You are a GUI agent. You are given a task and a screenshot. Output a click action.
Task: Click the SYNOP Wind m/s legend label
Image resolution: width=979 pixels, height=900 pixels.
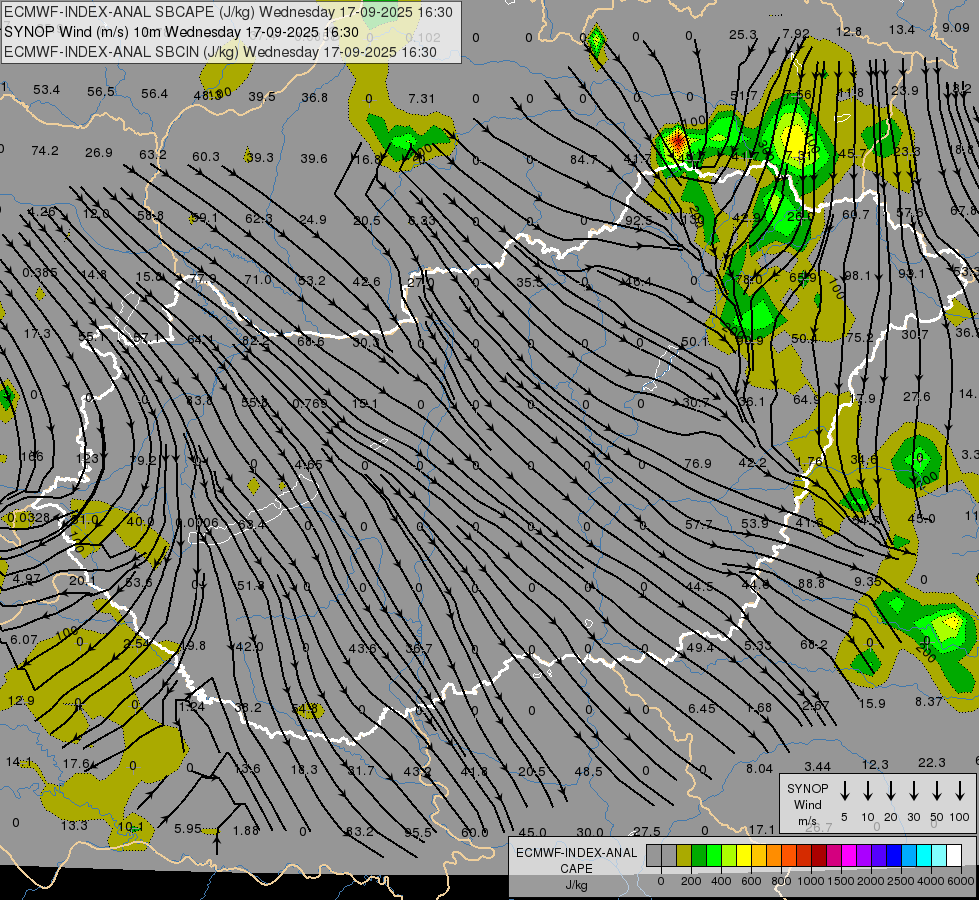click(x=807, y=804)
